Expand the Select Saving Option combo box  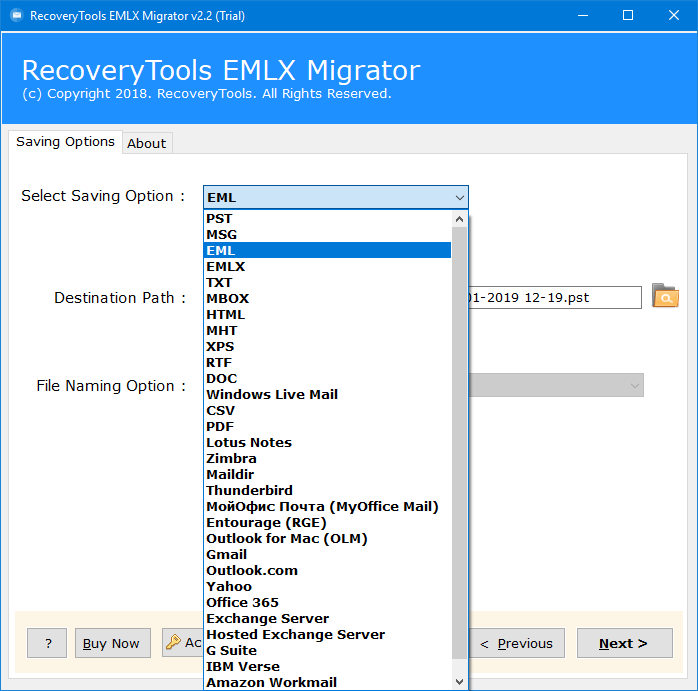coord(336,197)
